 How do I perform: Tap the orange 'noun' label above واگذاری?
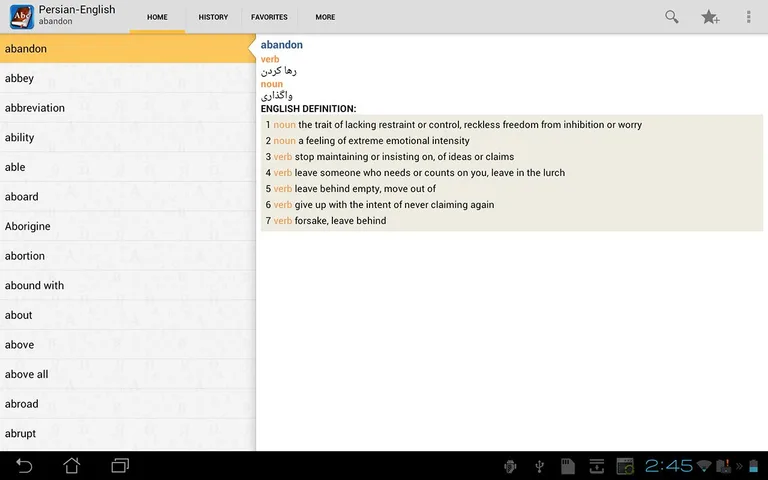[272, 84]
